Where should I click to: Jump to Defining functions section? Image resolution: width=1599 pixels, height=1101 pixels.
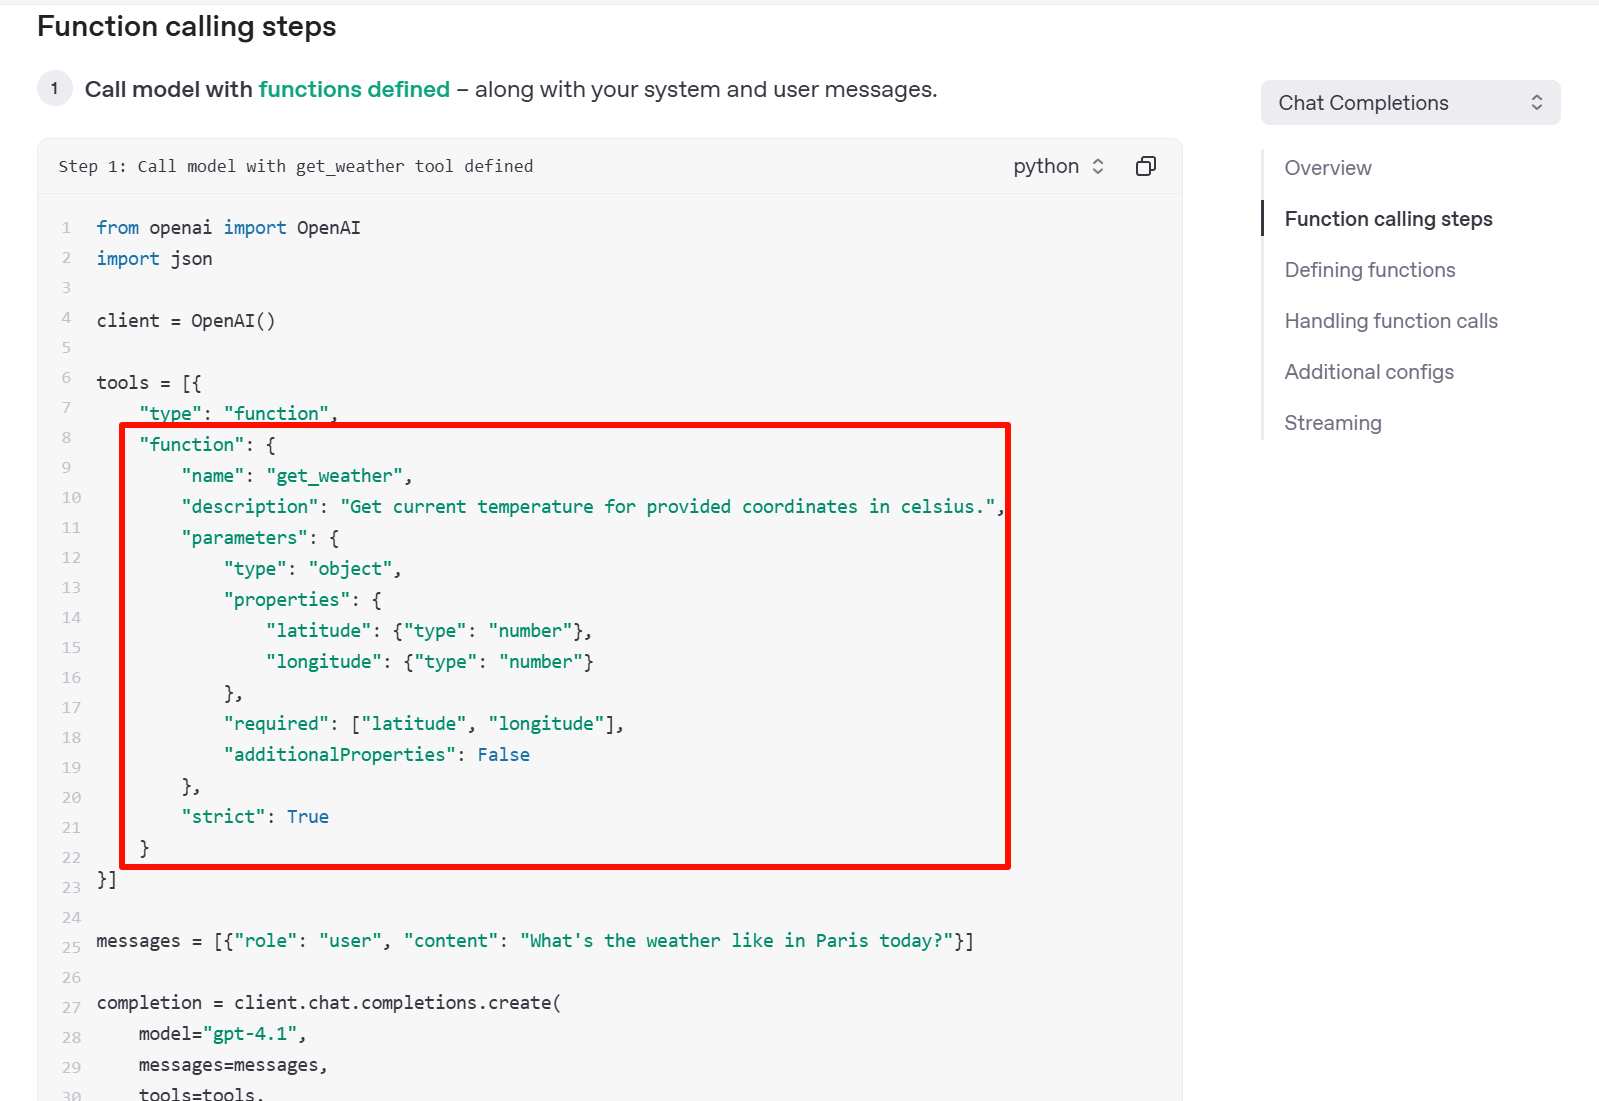click(x=1370, y=270)
